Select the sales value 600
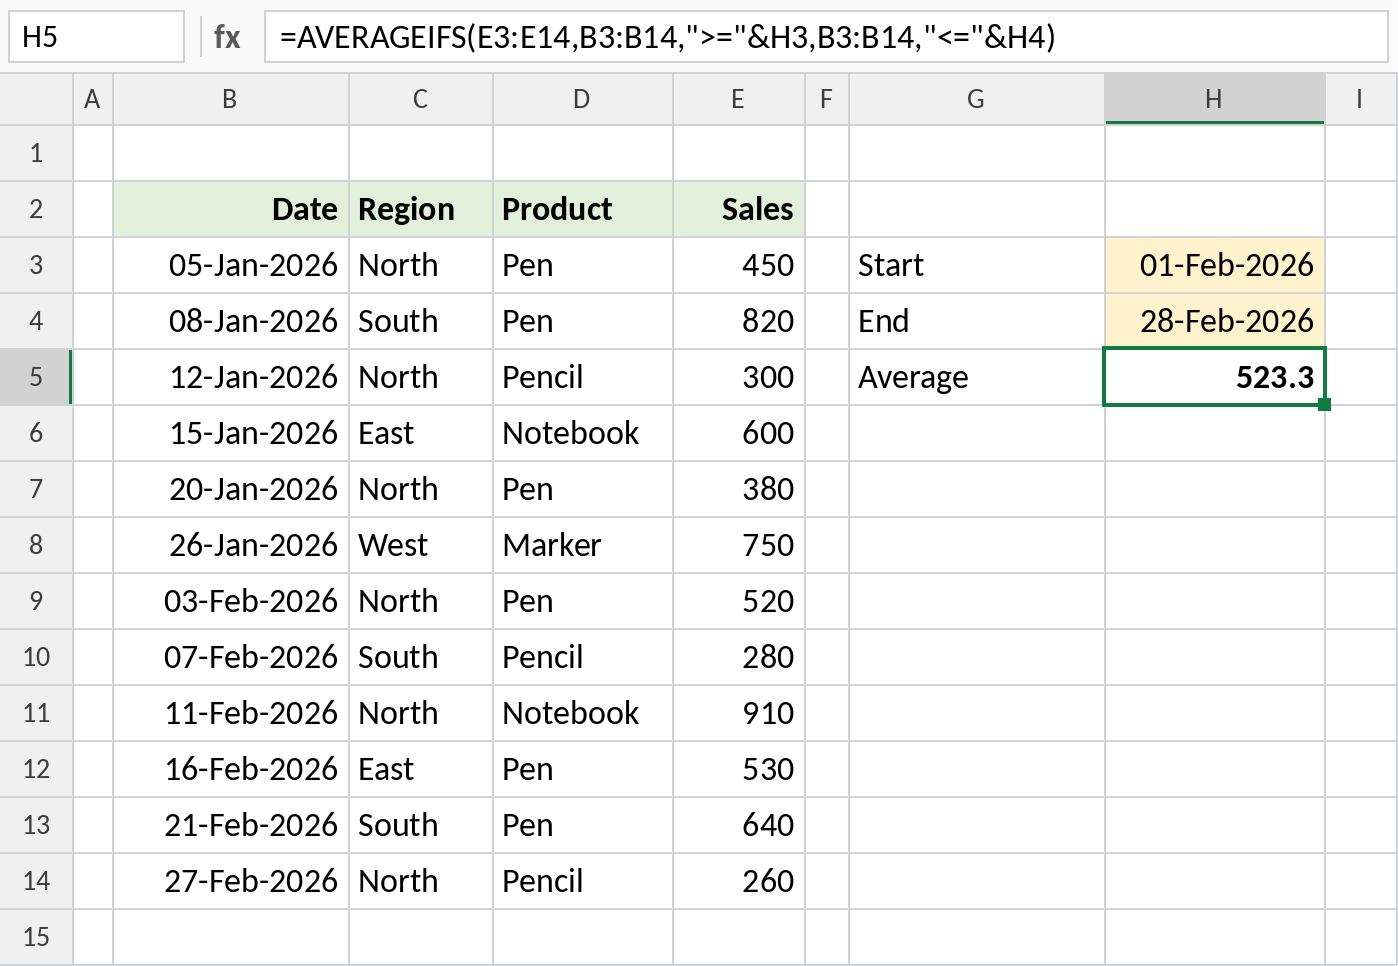The height and width of the screenshot is (966, 1398). [x=739, y=433]
